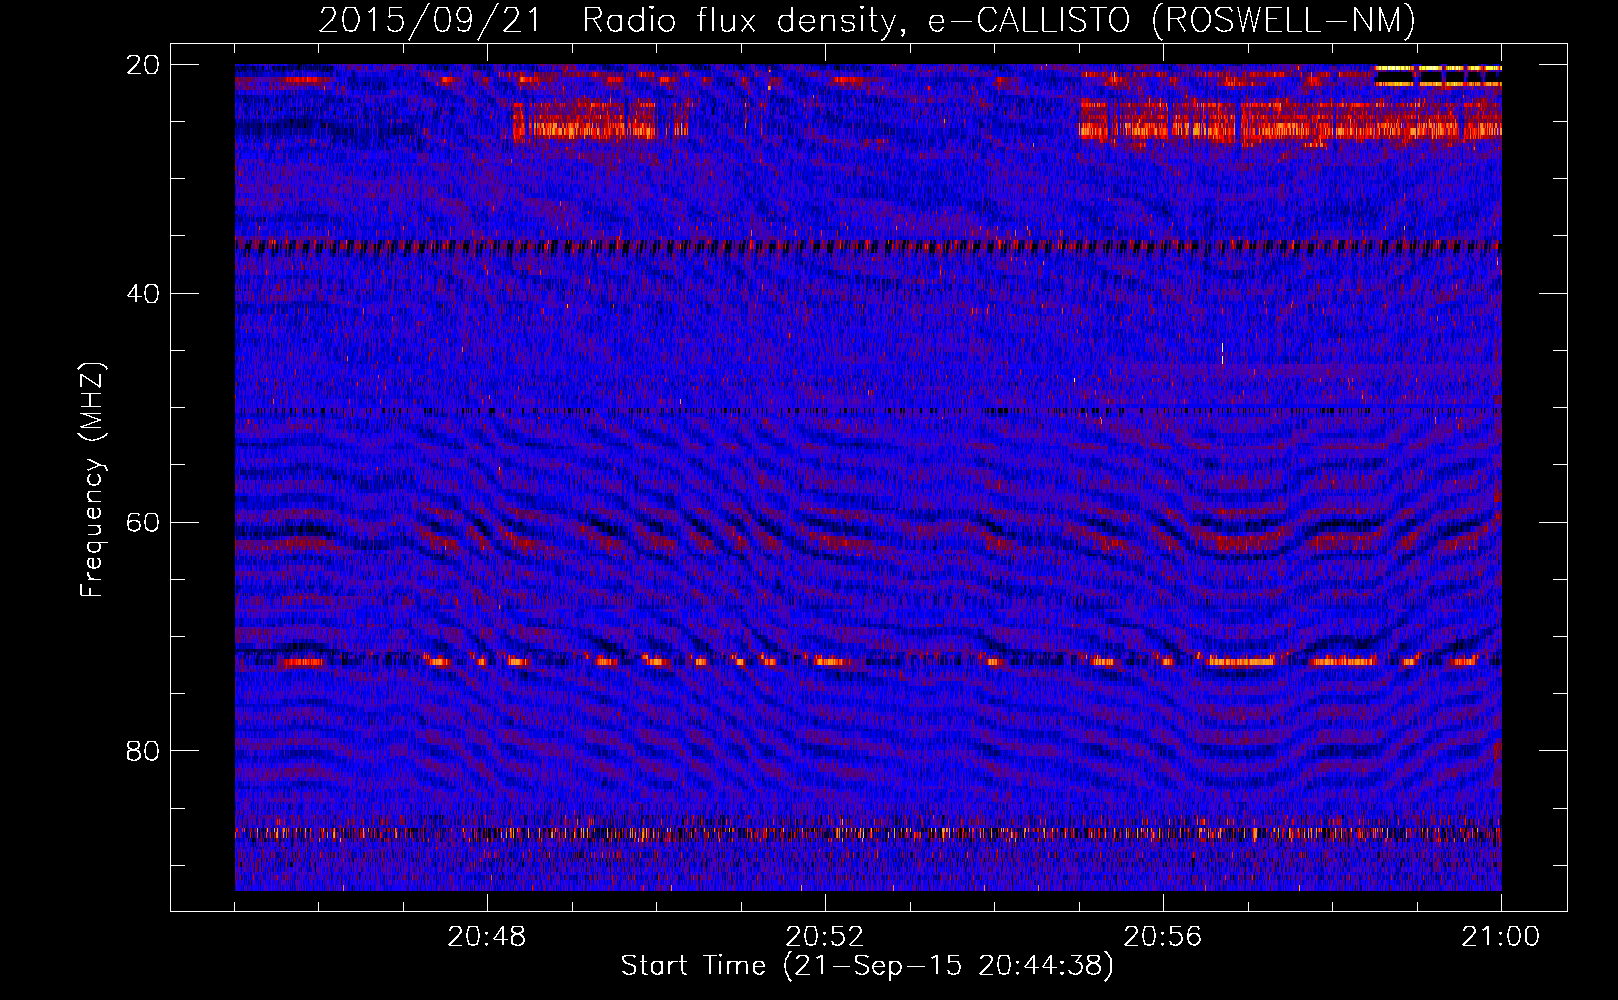Click the '60' frequency tick label
The height and width of the screenshot is (1000, 1618).
pos(143,523)
